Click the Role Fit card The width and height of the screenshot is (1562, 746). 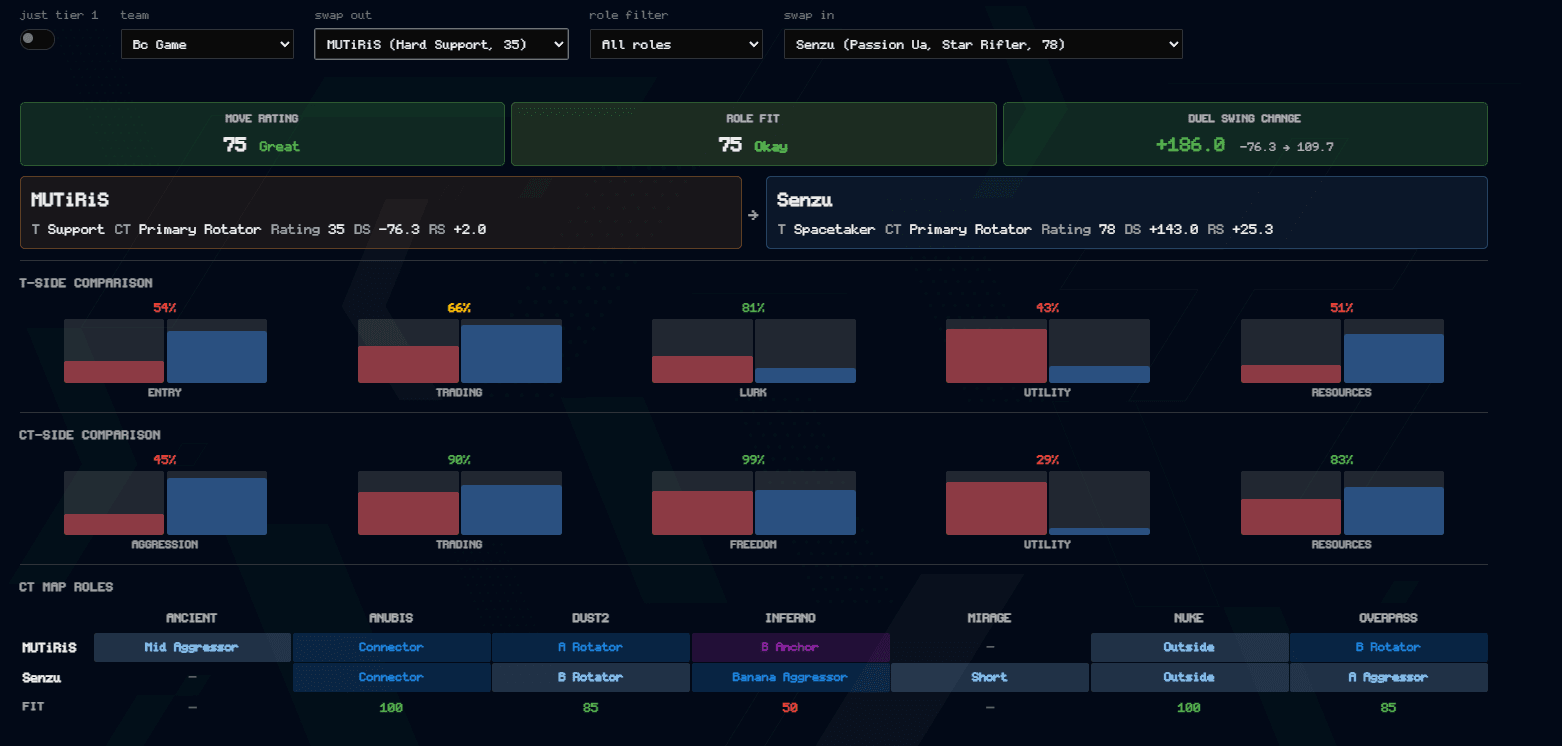[754, 134]
